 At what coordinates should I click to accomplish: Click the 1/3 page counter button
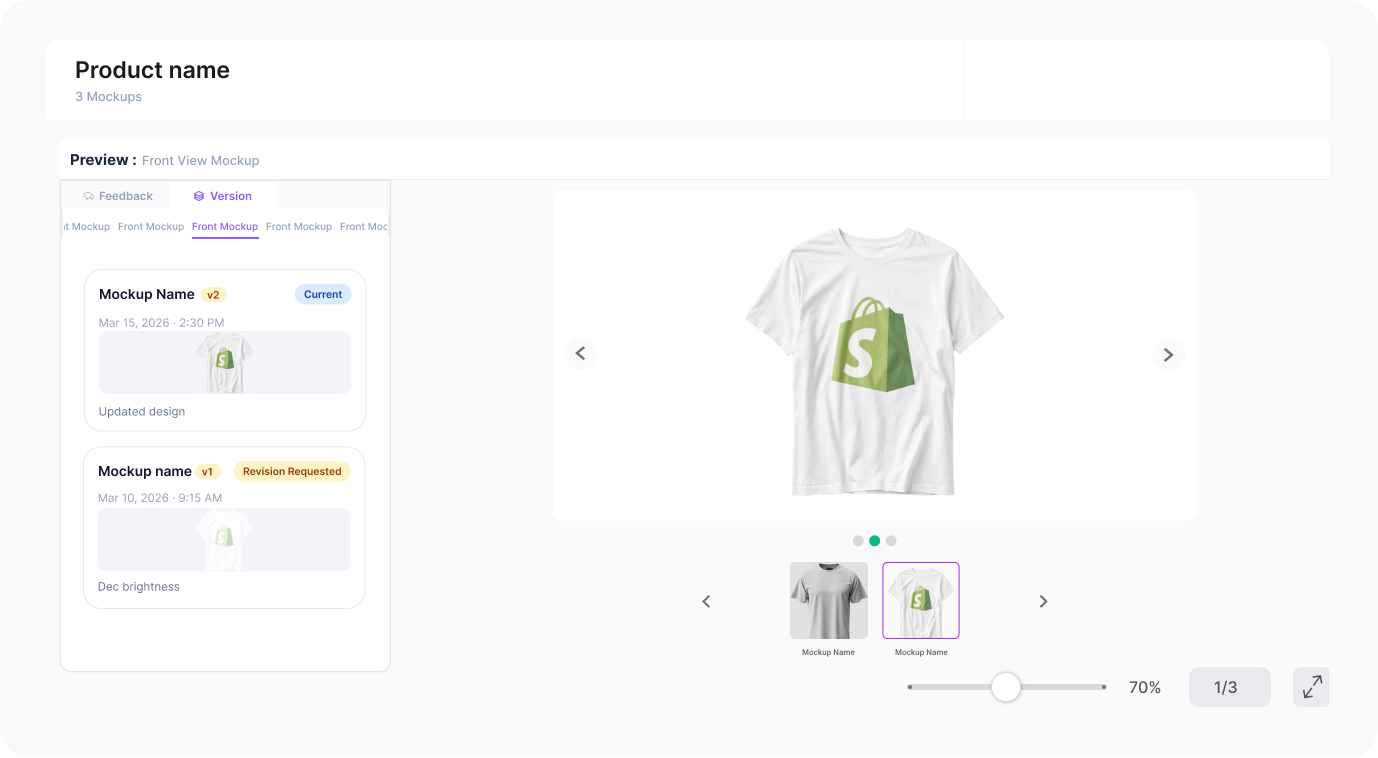(1229, 687)
